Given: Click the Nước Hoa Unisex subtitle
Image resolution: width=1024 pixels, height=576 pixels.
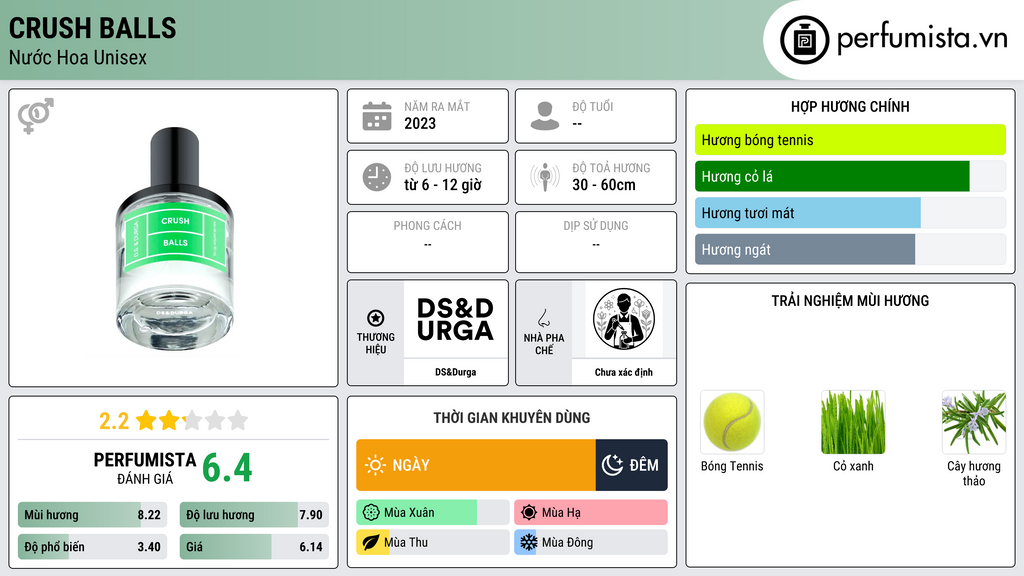Looking at the screenshot, I should [x=78, y=58].
